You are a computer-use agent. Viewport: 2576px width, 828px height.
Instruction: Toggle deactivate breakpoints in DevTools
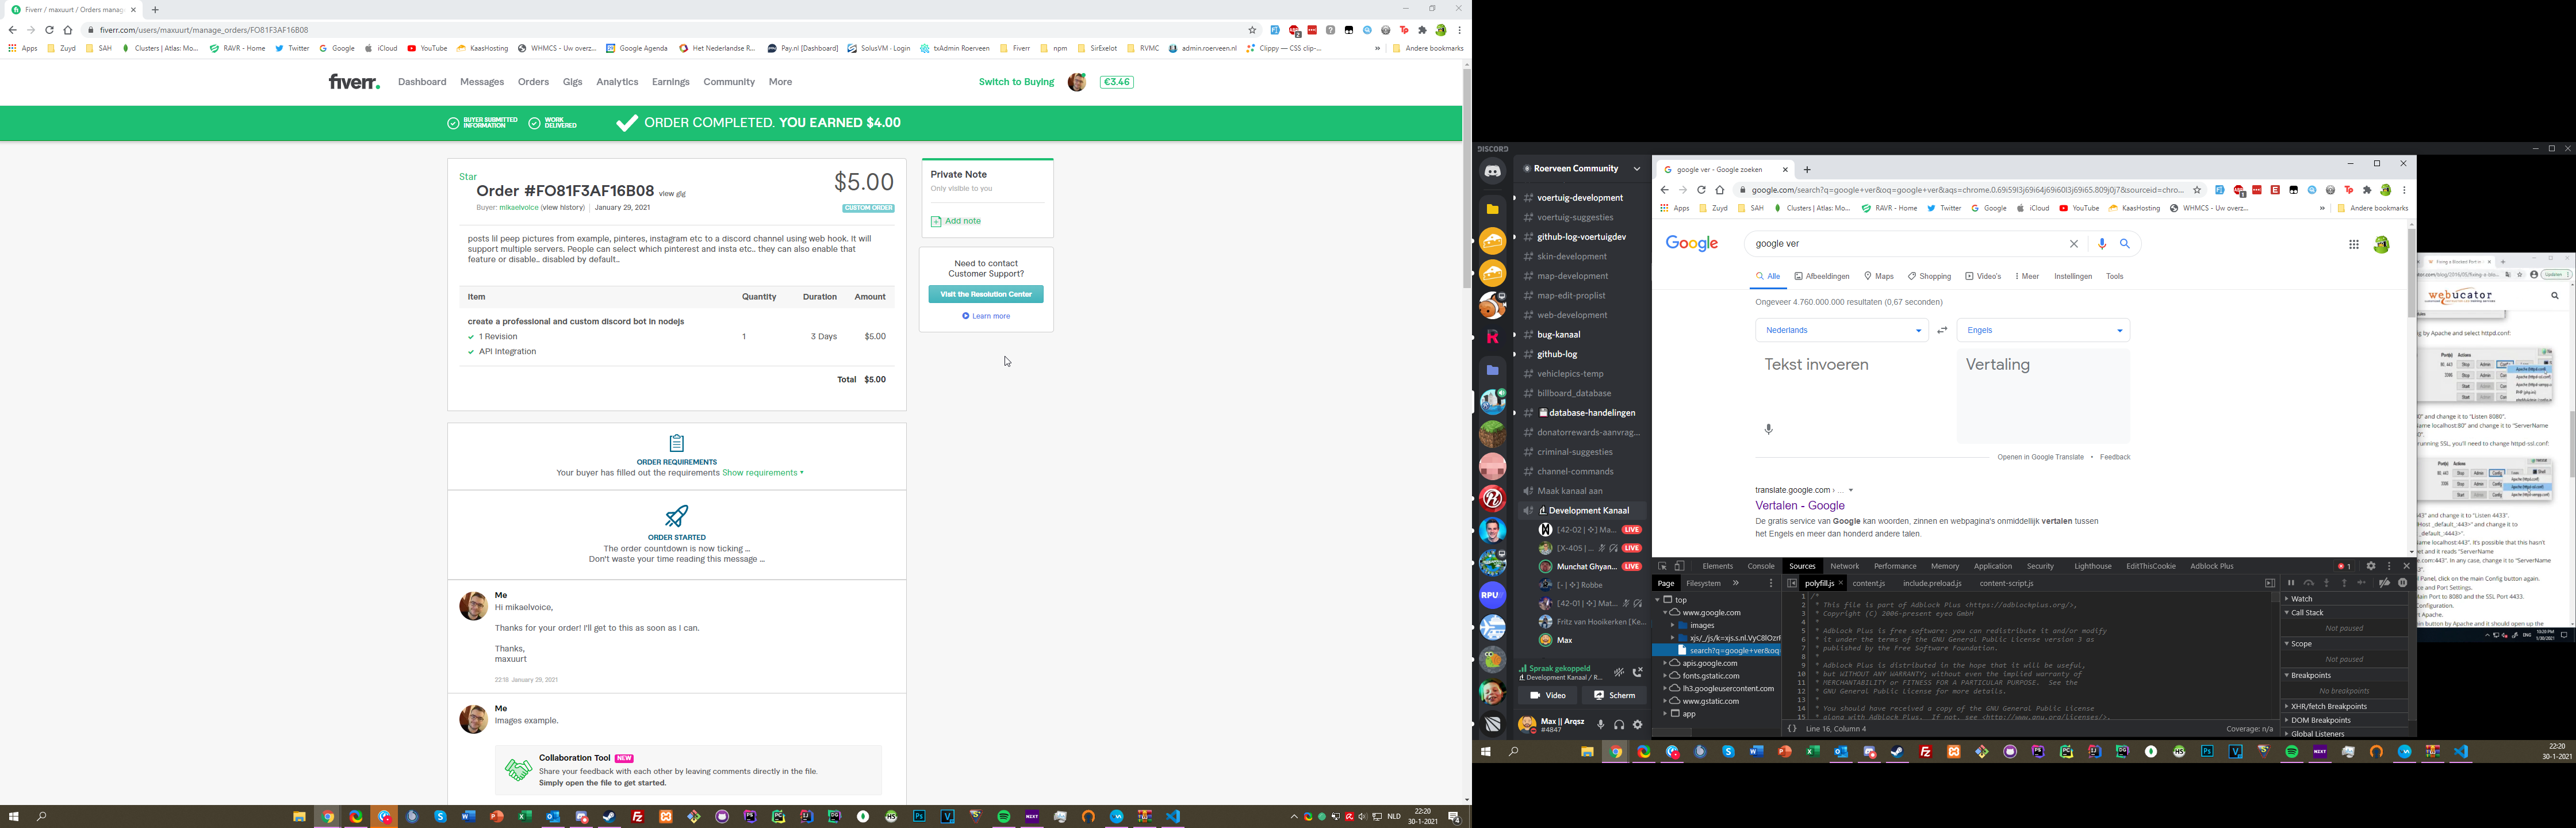coord(2384,583)
